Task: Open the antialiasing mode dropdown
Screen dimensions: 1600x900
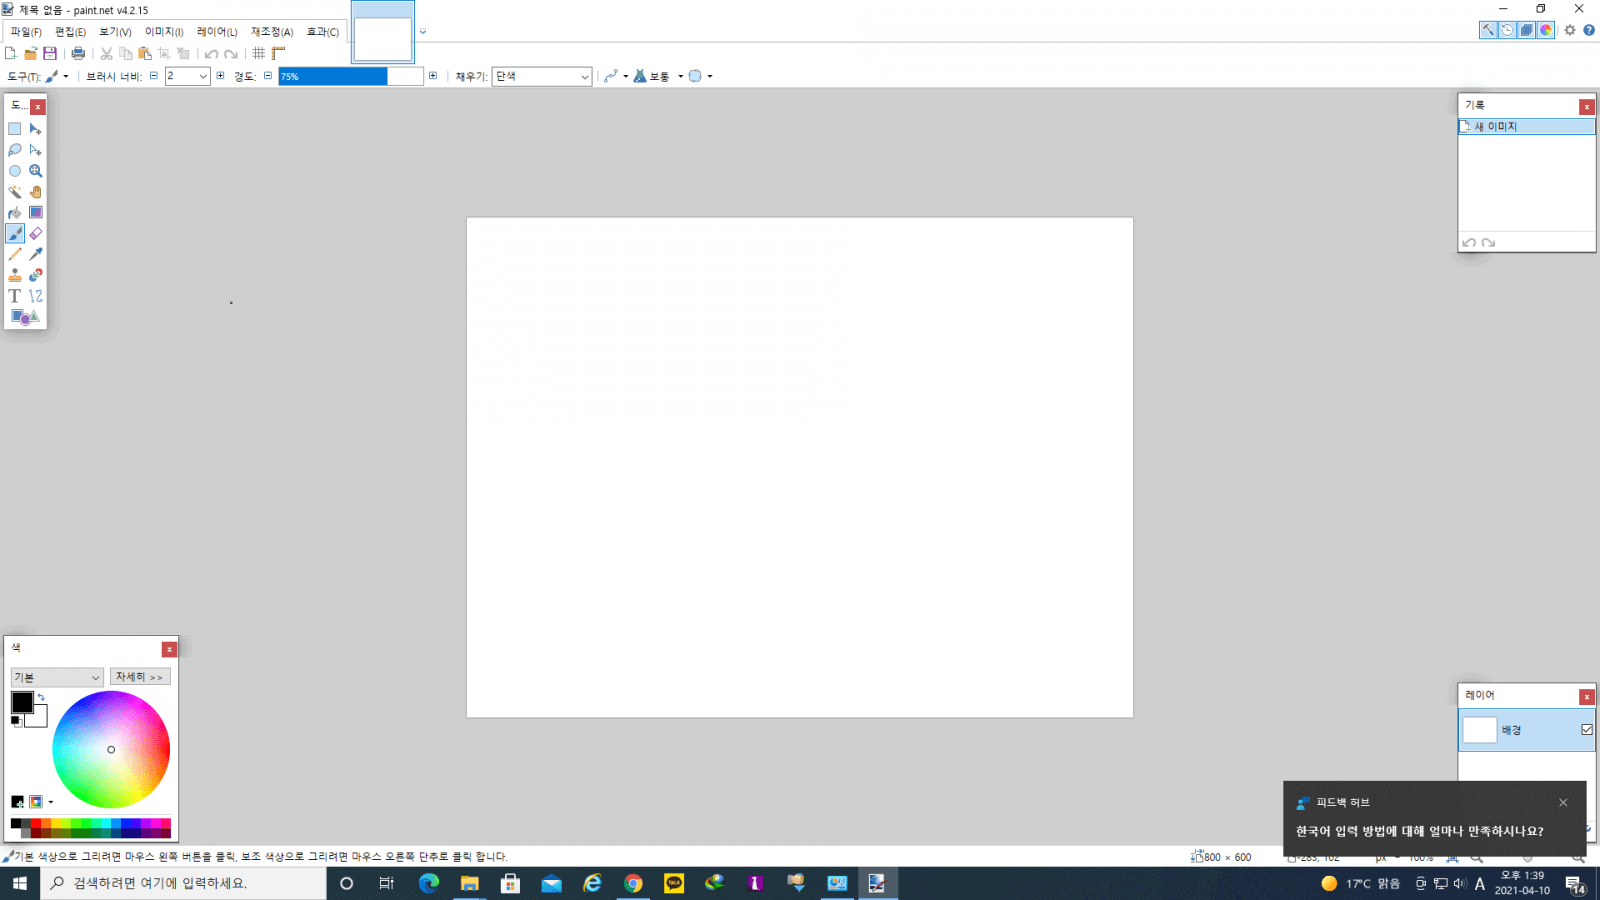Action: click(616, 76)
